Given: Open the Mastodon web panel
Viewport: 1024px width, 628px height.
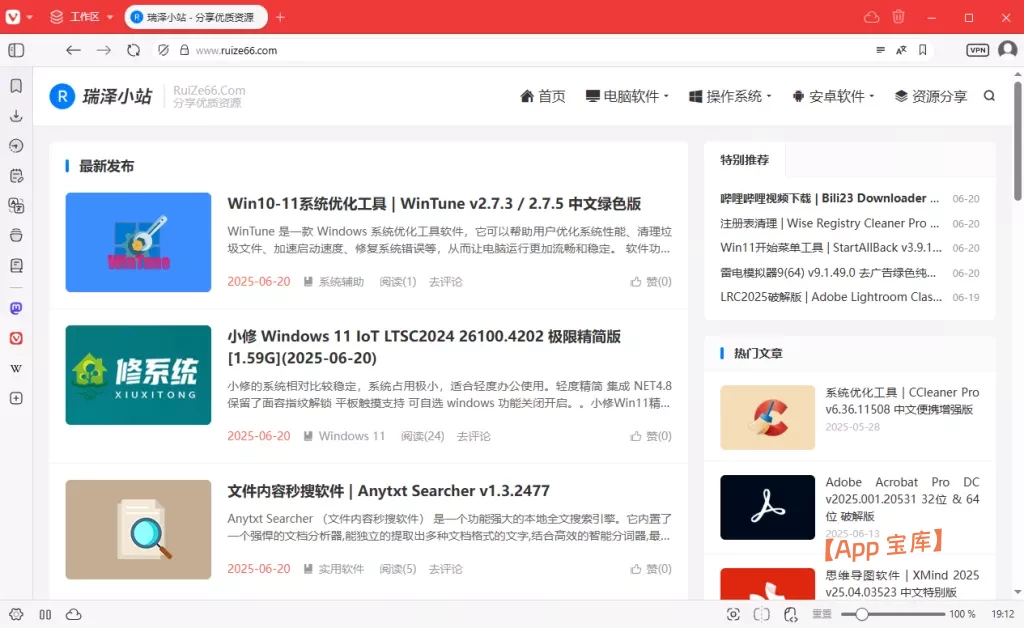Looking at the screenshot, I should pyautogui.click(x=14, y=308).
